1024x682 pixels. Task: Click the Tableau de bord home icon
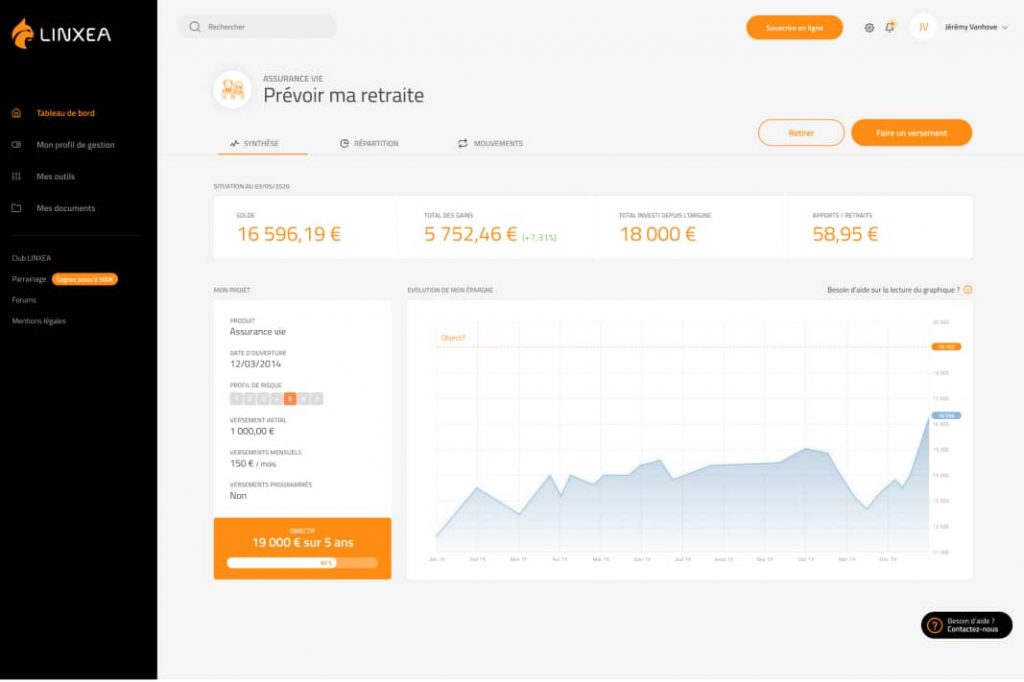point(16,113)
